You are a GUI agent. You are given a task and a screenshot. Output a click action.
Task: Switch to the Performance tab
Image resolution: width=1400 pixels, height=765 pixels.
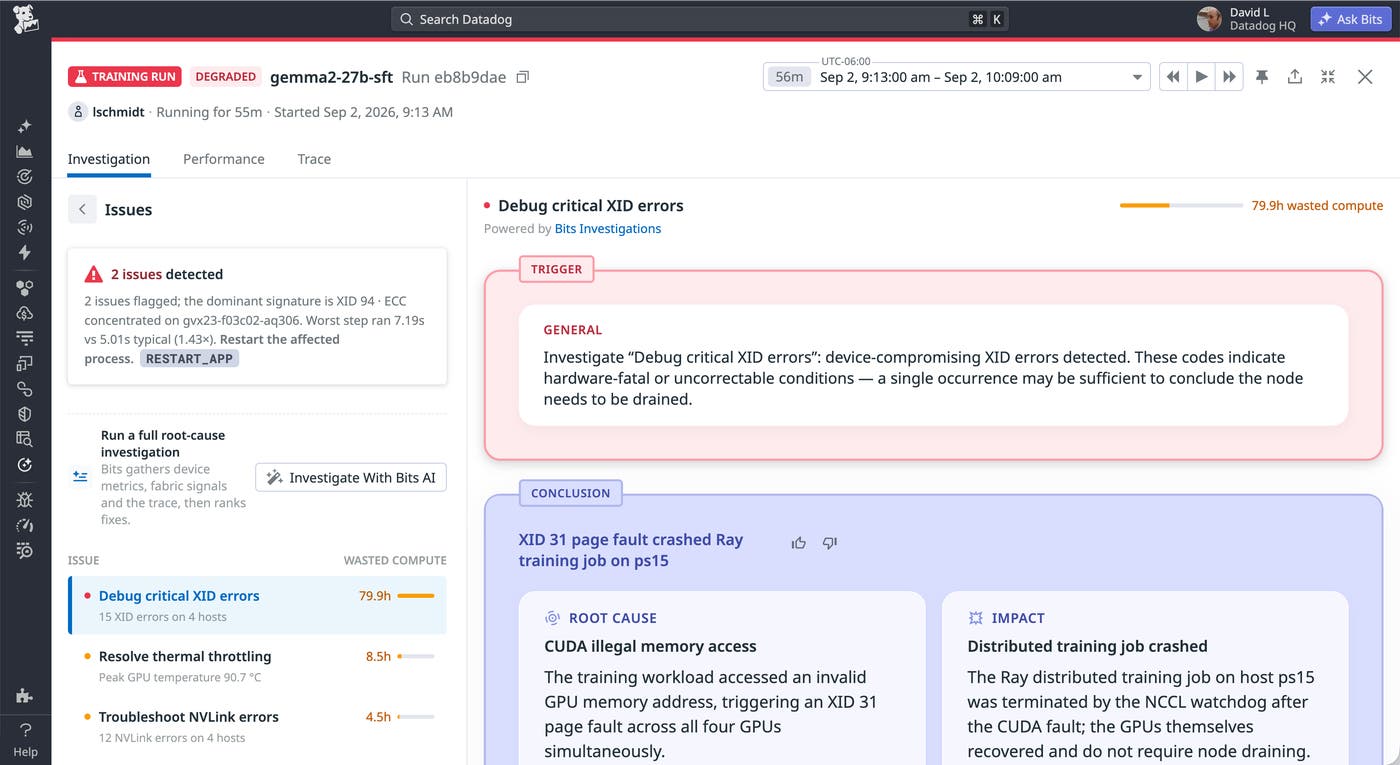coord(224,159)
